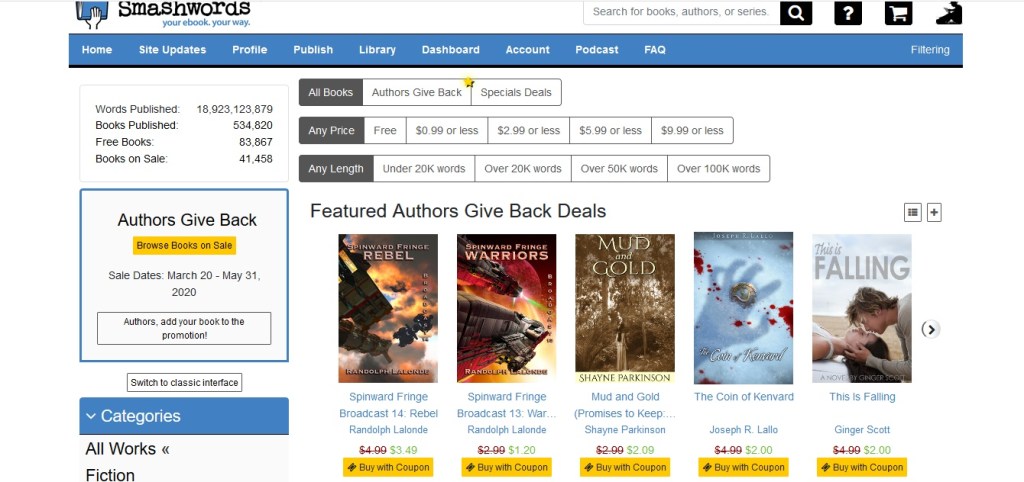Open the Filtering options
Screen dimensions: 1024x482
point(930,50)
